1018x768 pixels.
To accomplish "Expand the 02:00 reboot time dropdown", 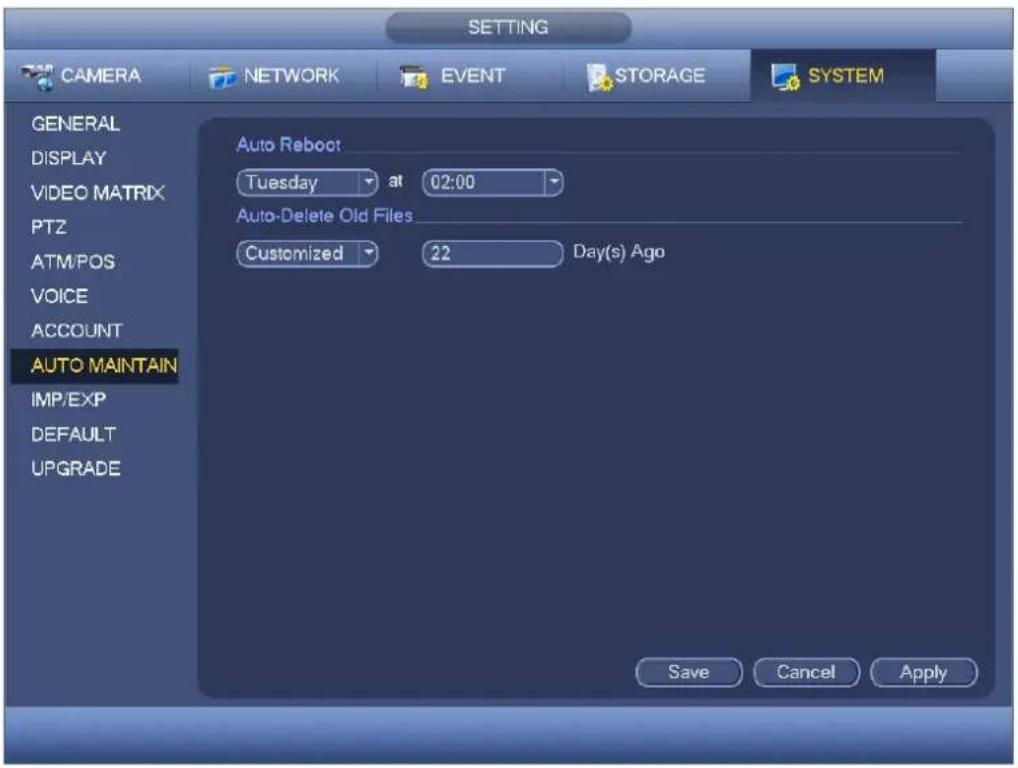I will tap(493, 182).
